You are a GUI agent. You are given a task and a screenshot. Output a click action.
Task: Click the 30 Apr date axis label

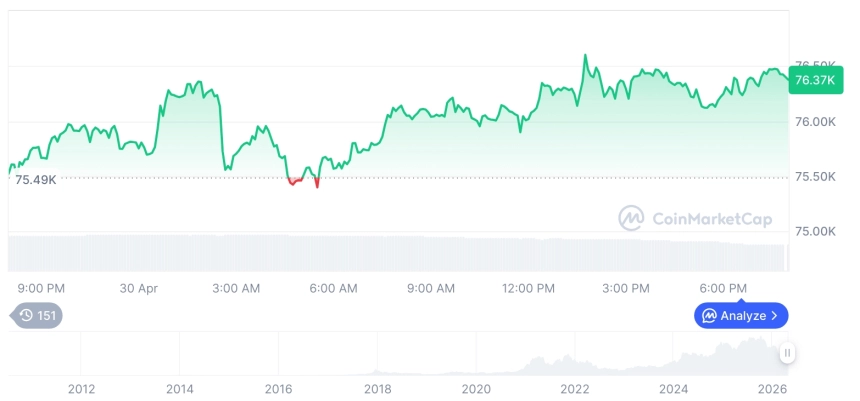pyautogui.click(x=139, y=288)
